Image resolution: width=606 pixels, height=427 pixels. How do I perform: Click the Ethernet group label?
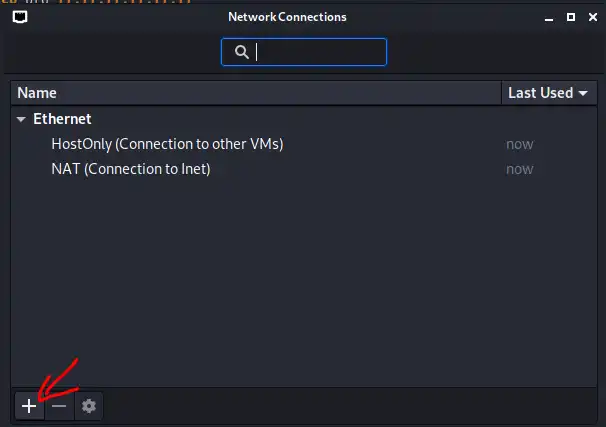[x=62, y=119]
